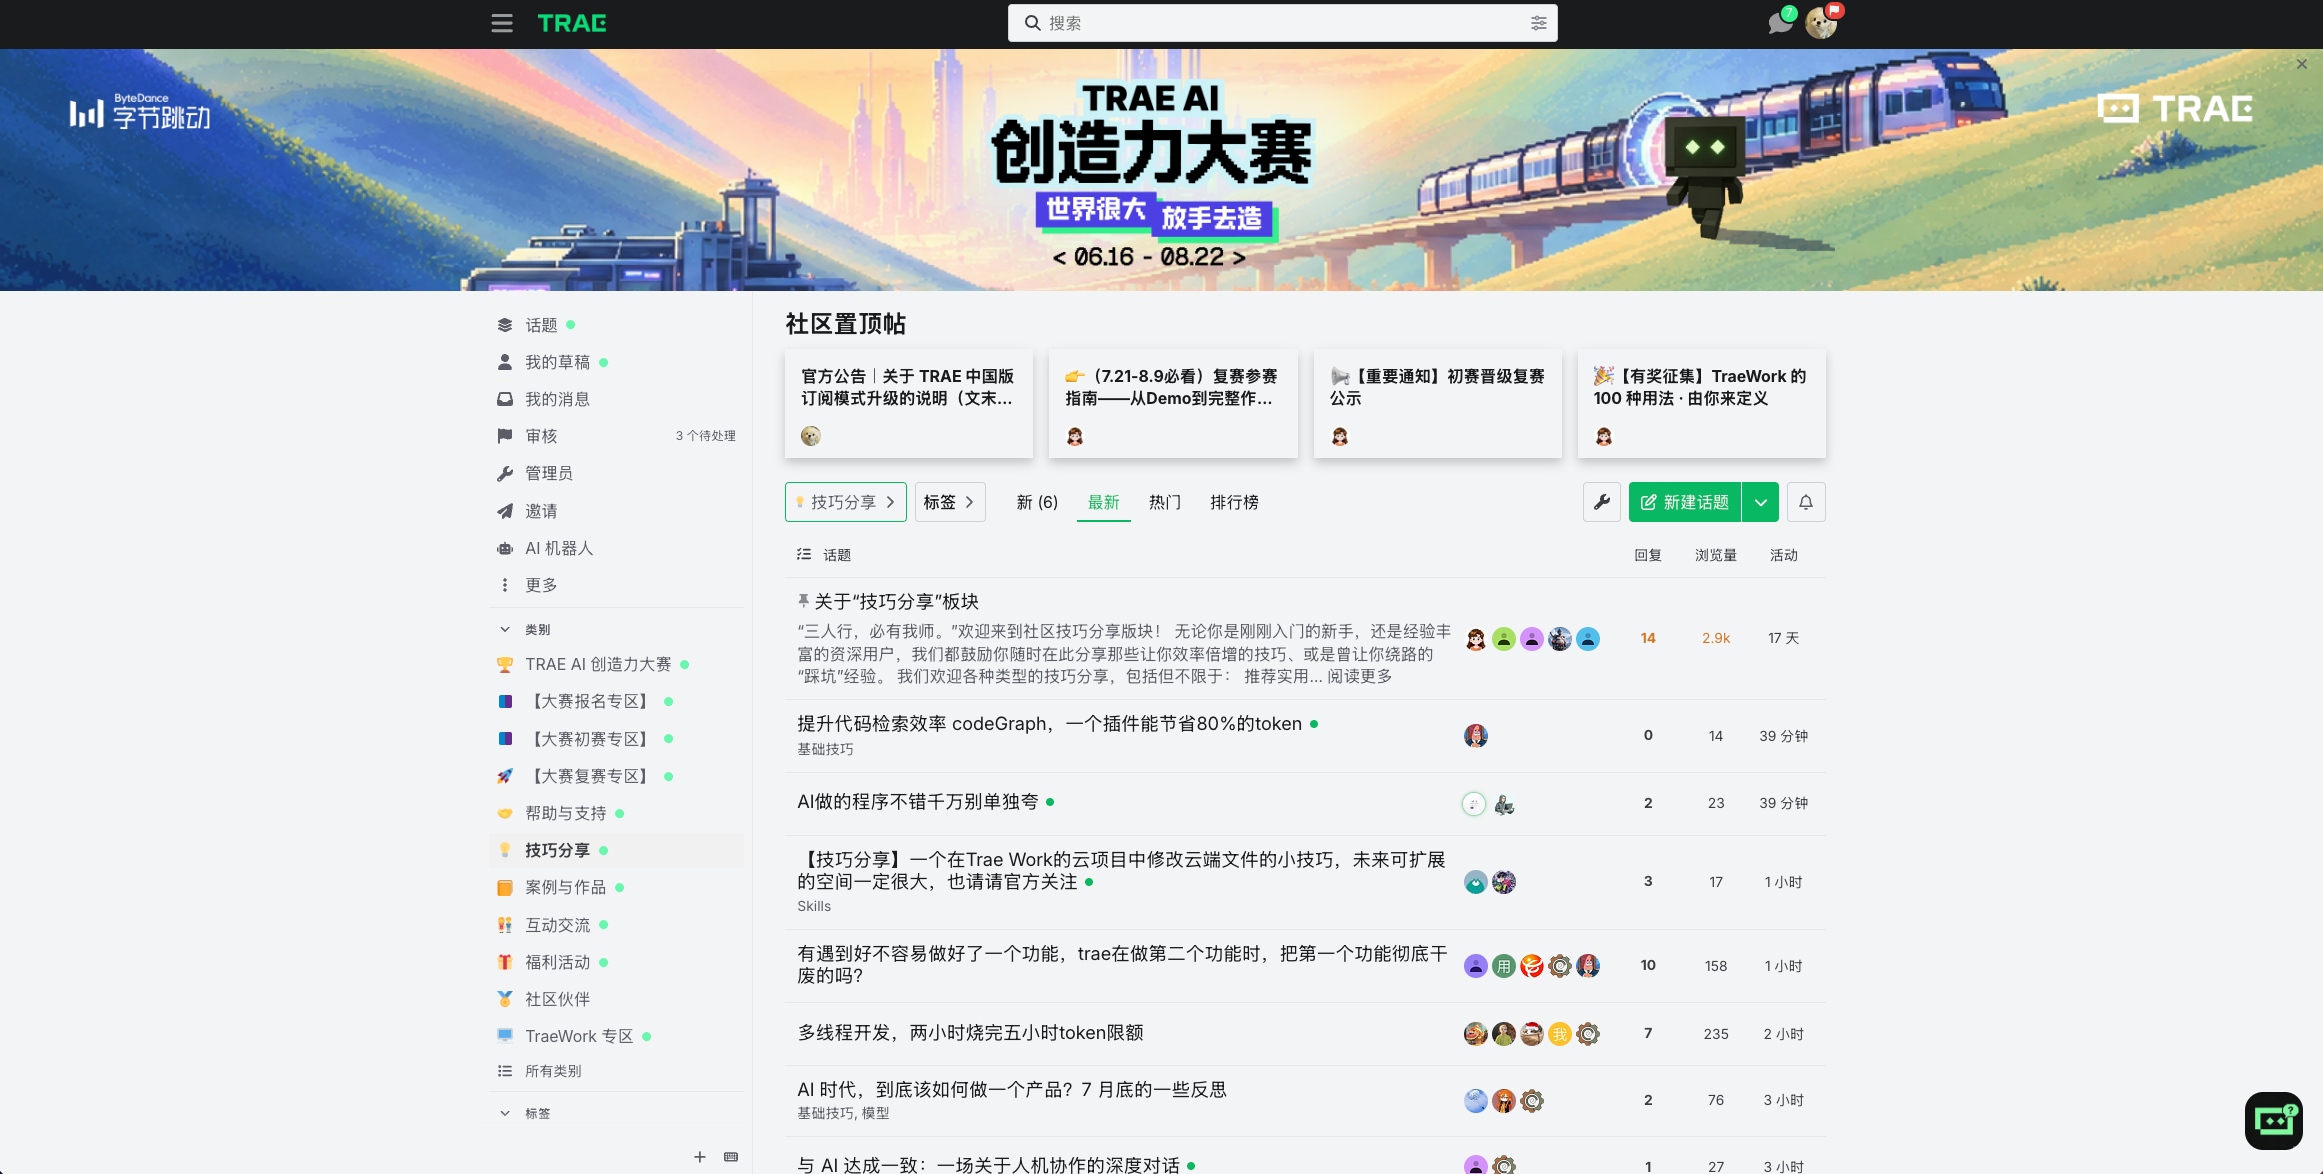Expand 更多 in sidebar

(x=616, y=585)
